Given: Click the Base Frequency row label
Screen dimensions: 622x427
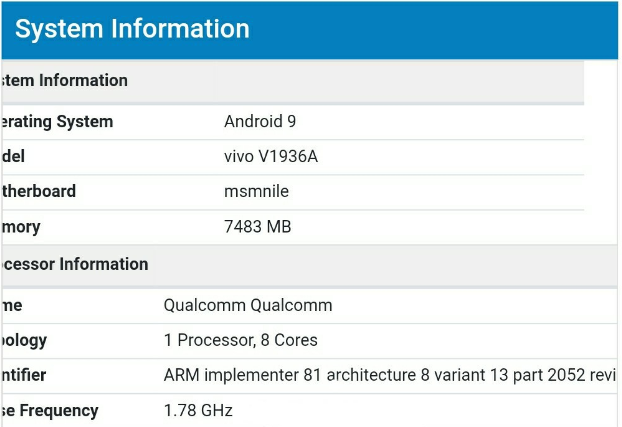Looking at the screenshot, I should point(50,411).
